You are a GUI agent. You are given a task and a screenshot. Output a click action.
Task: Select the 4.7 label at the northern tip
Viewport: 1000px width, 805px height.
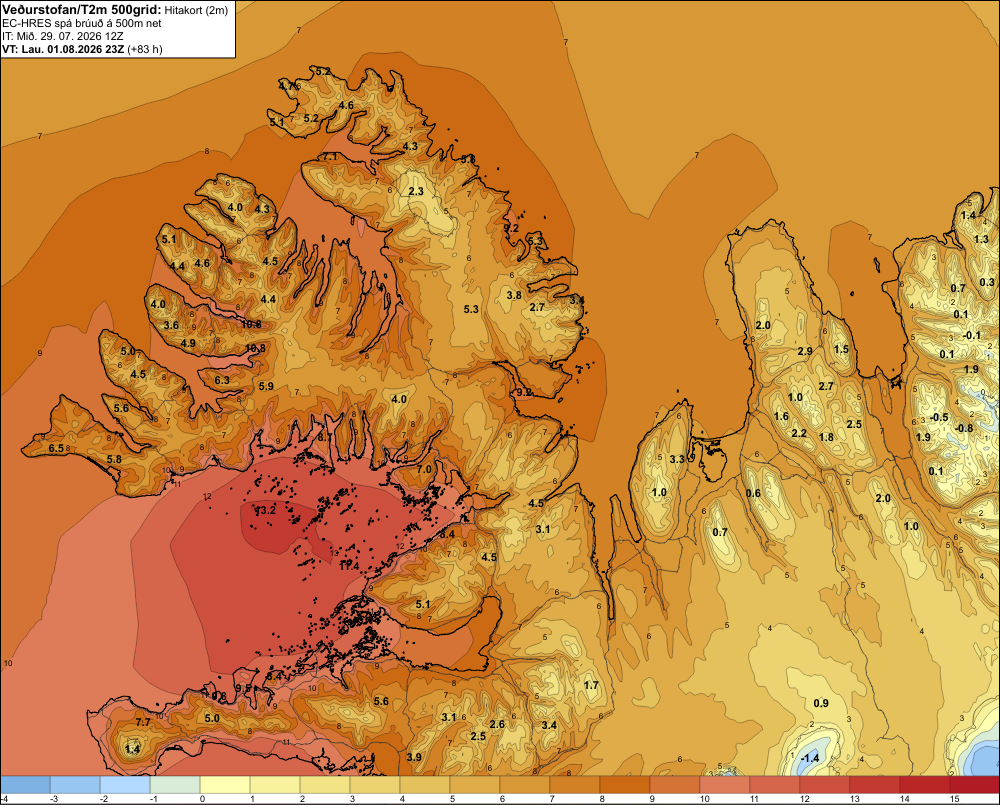coord(287,85)
